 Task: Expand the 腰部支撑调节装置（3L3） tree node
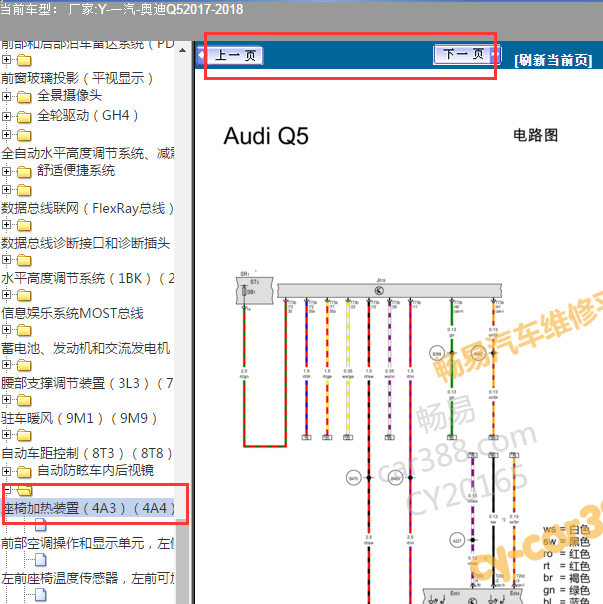click(6, 365)
